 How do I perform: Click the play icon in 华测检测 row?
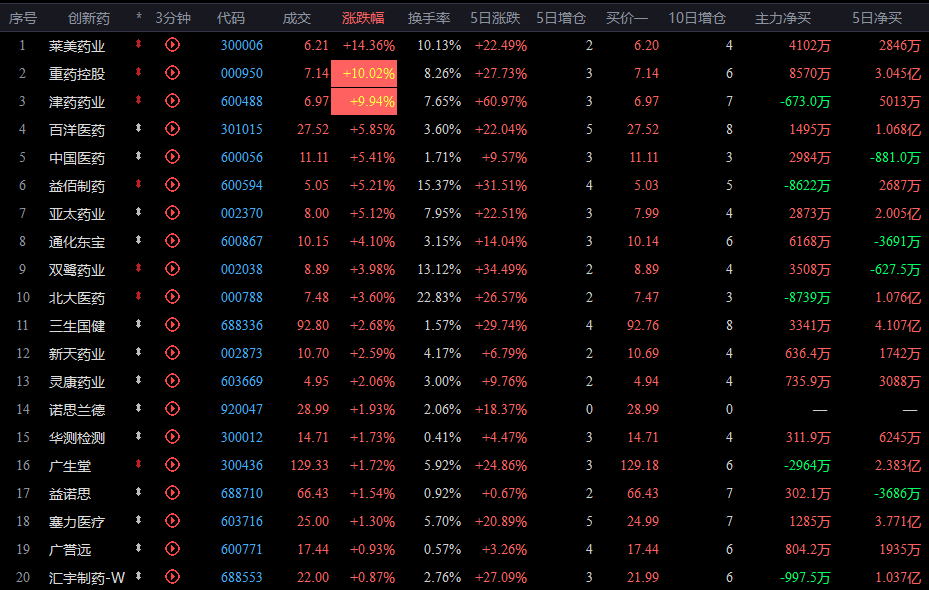click(x=172, y=437)
